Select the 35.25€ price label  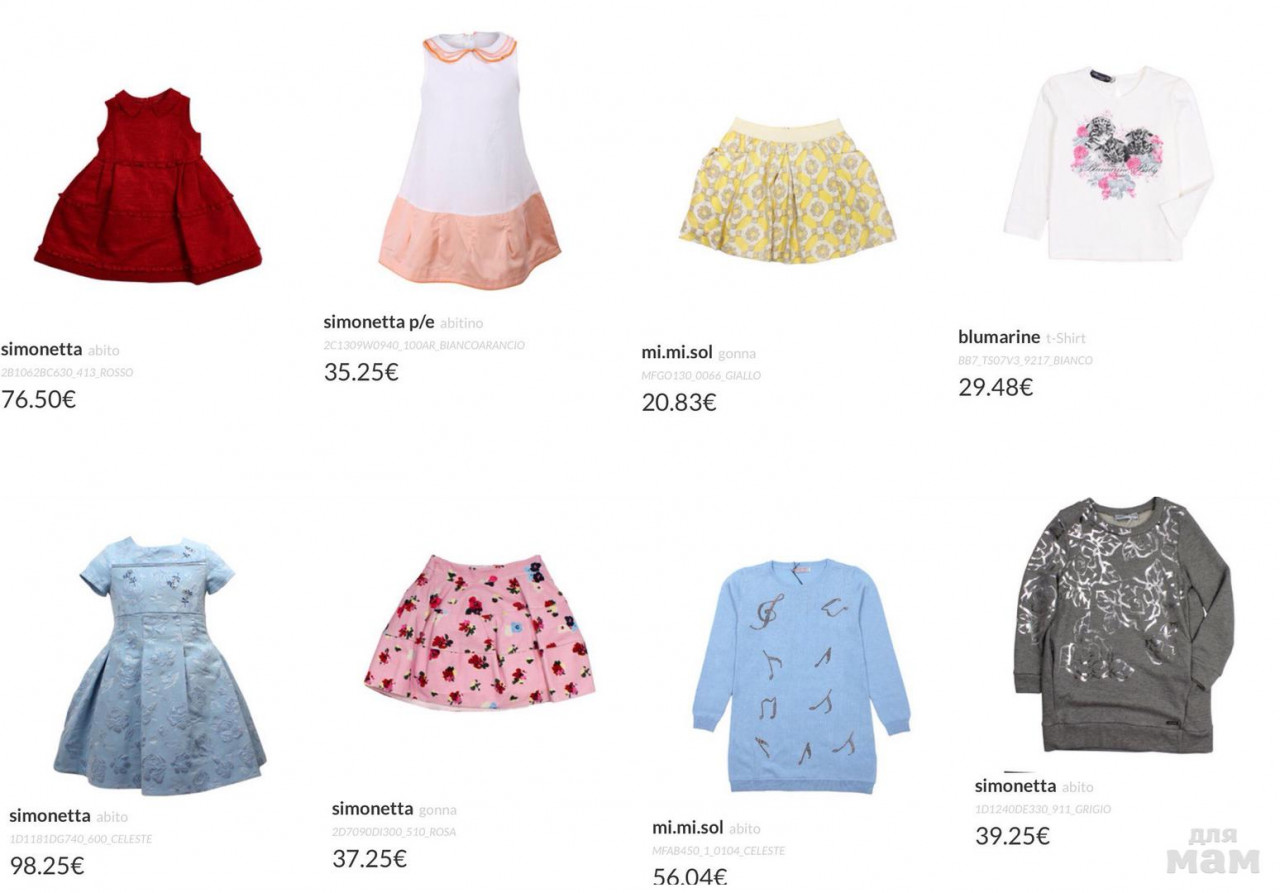[x=361, y=372]
